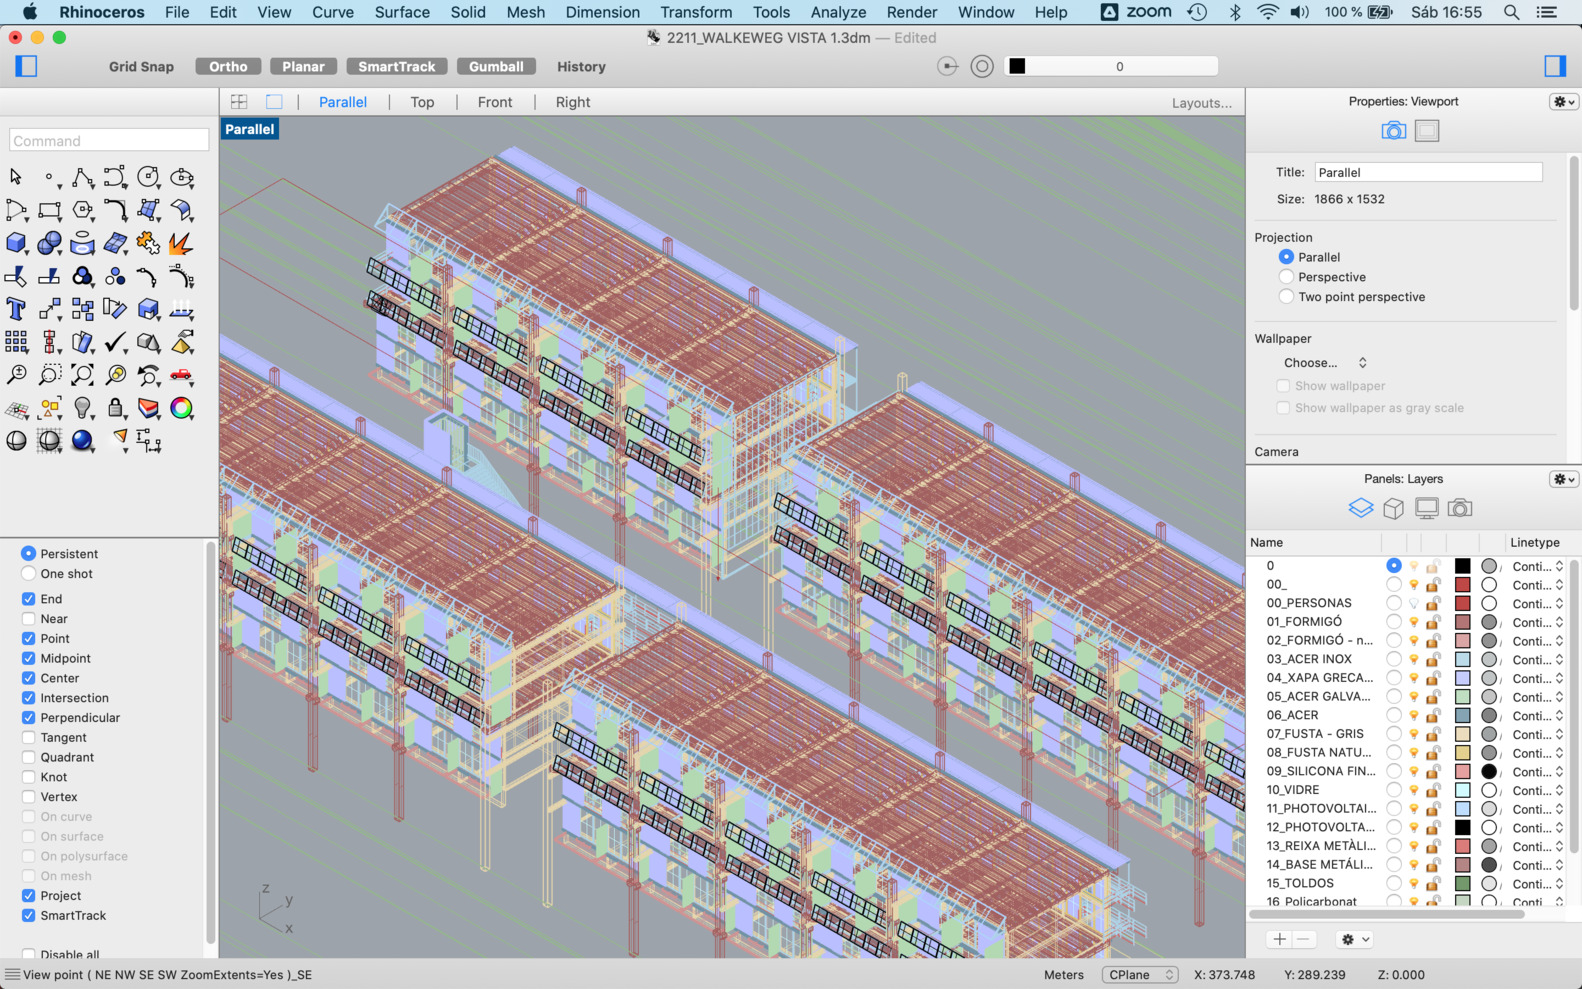The image size is (1582, 989).
Task: Click the Layouts... button
Action: pos(1201,103)
